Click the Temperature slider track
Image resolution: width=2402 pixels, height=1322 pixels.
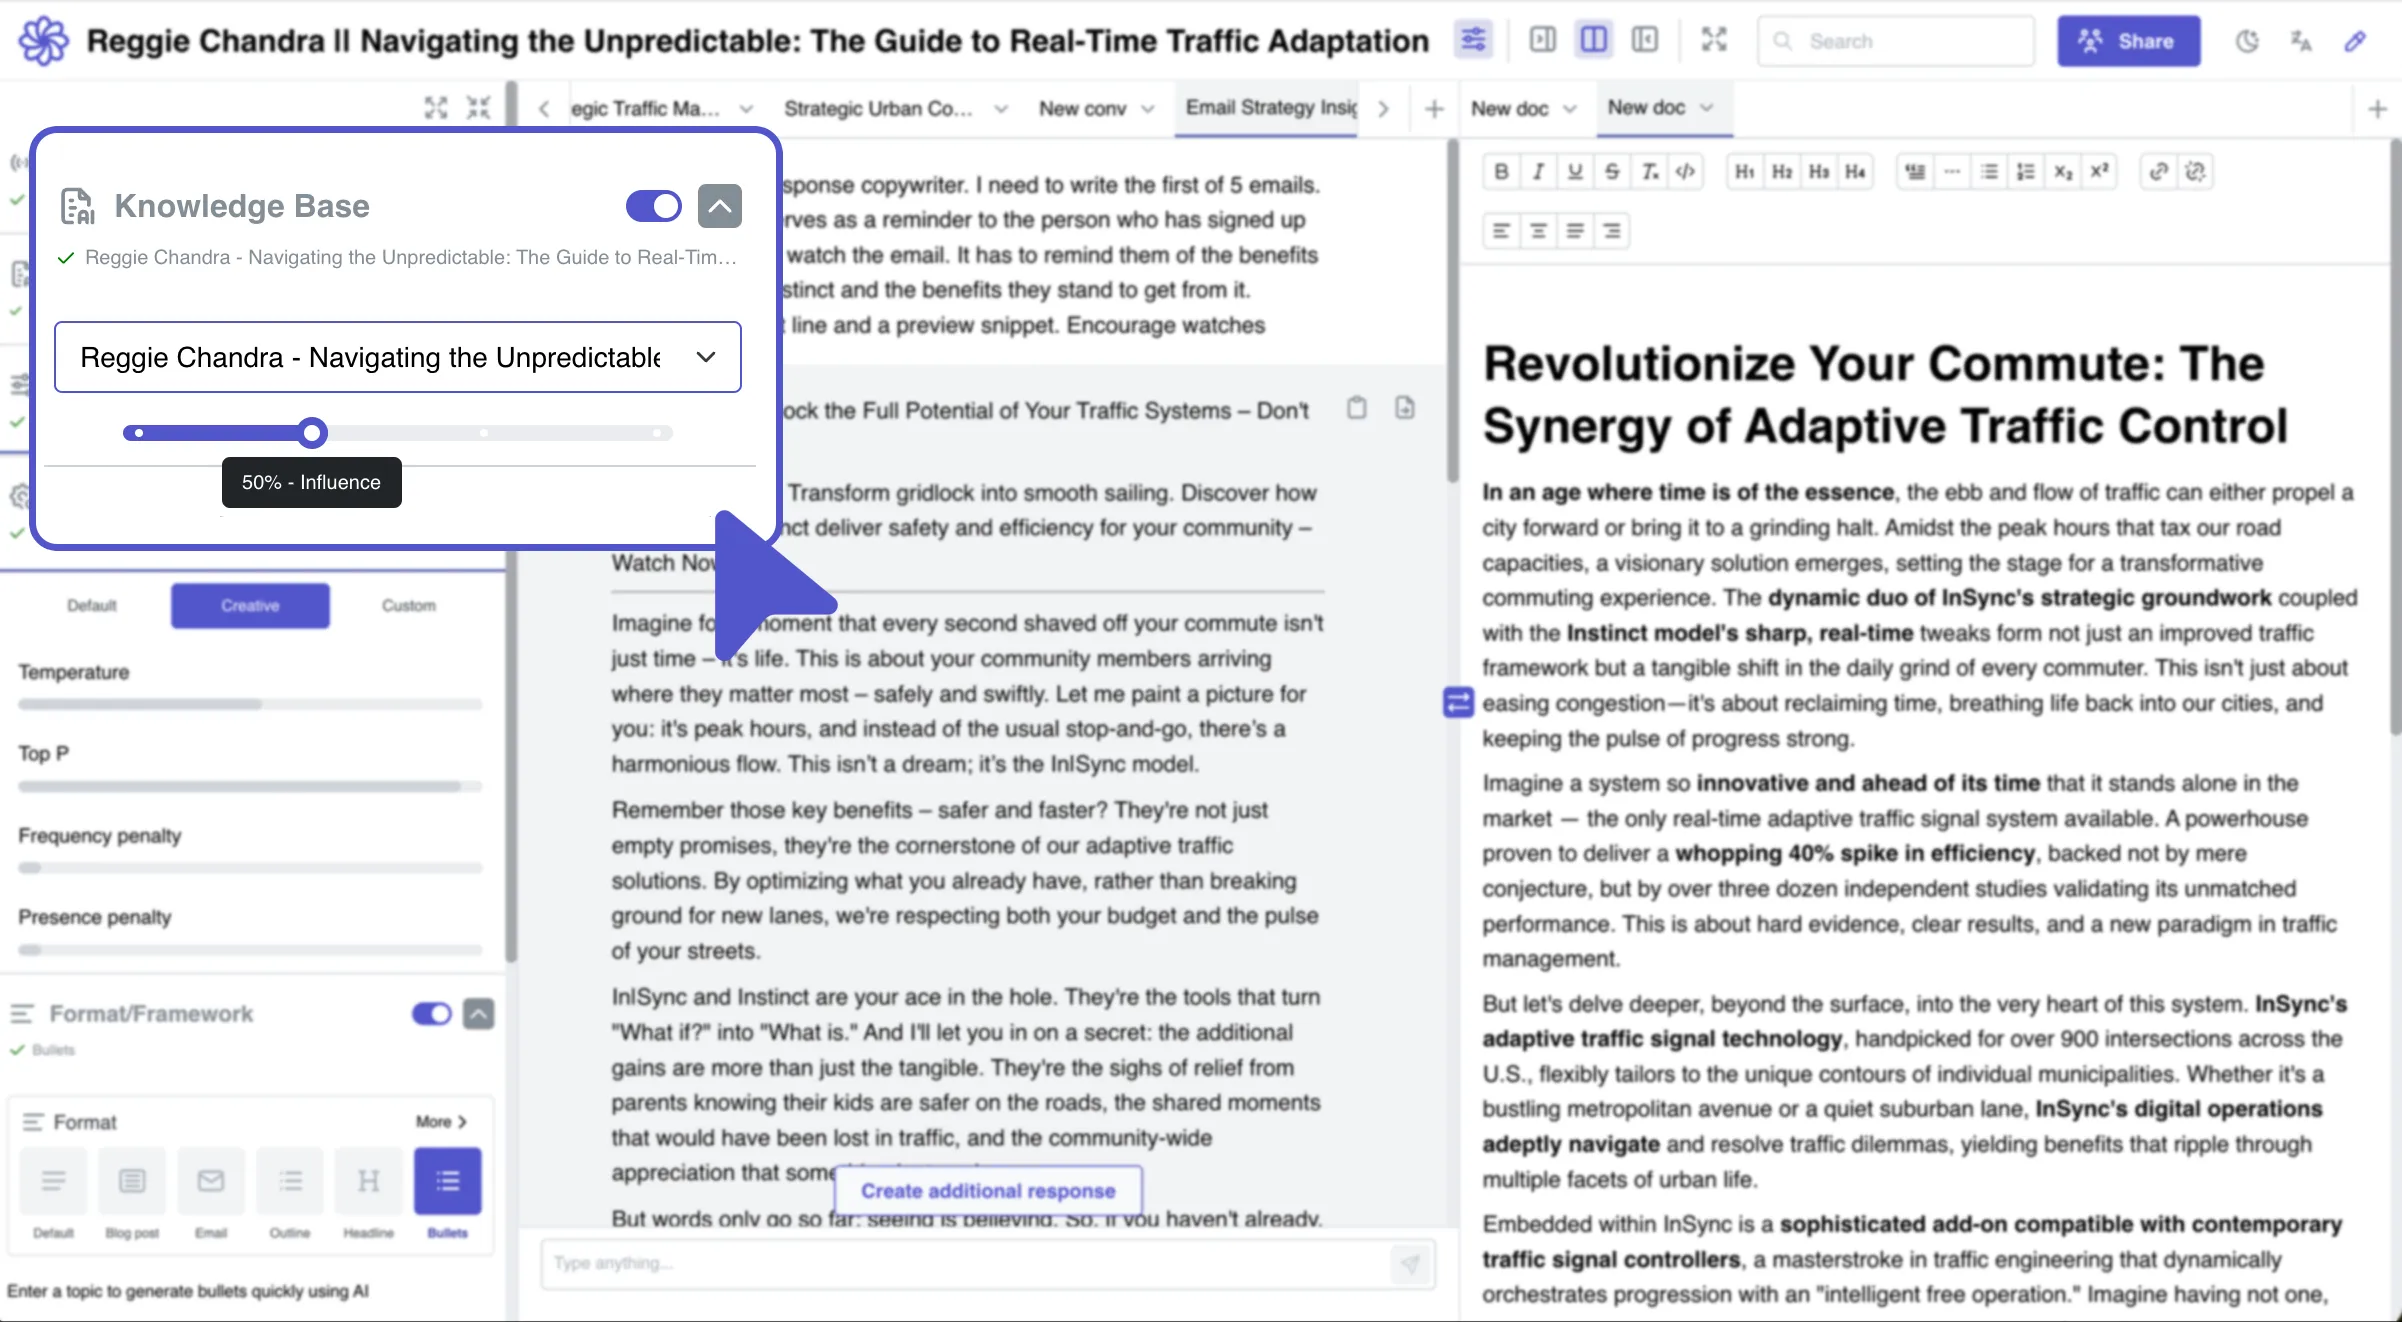tap(250, 704)
